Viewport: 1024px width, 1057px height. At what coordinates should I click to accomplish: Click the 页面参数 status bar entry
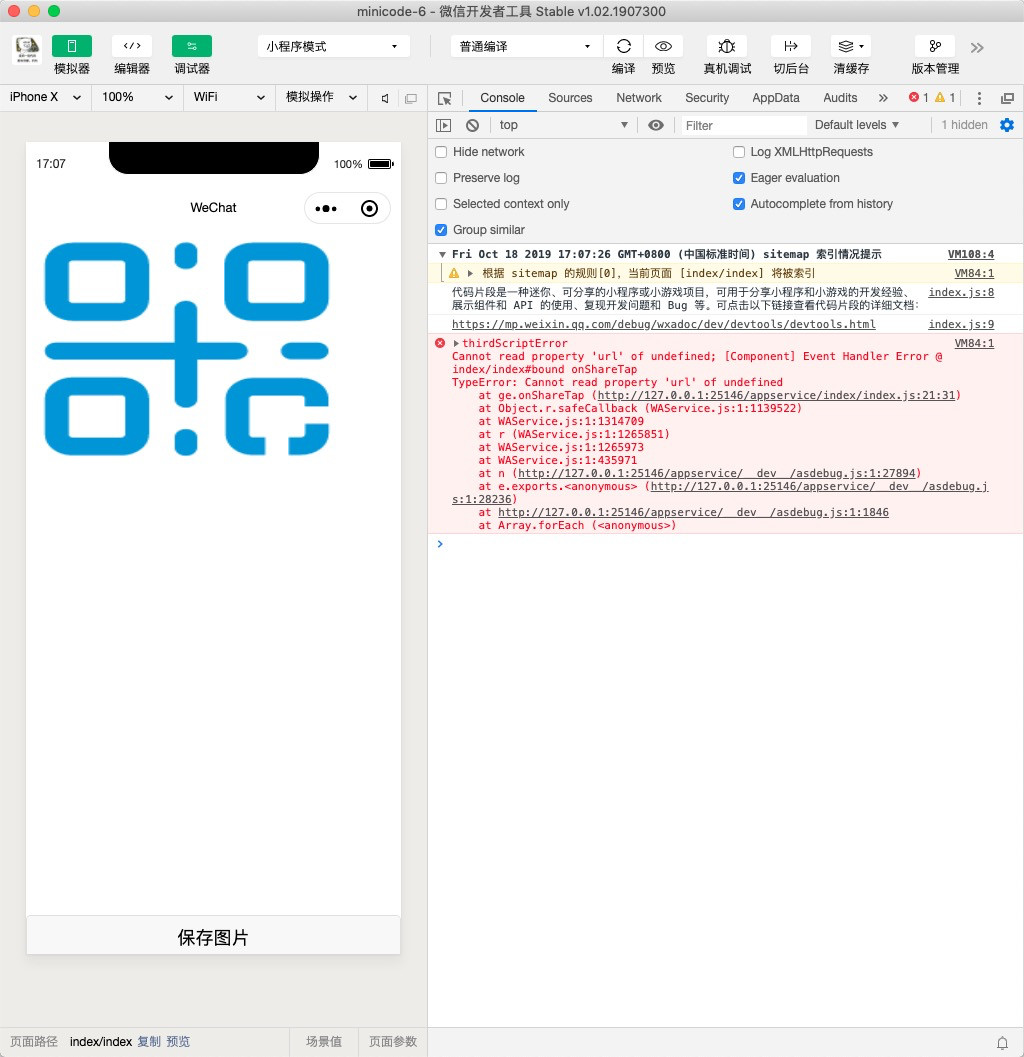pyautogui.click(x=393, y=1042)
